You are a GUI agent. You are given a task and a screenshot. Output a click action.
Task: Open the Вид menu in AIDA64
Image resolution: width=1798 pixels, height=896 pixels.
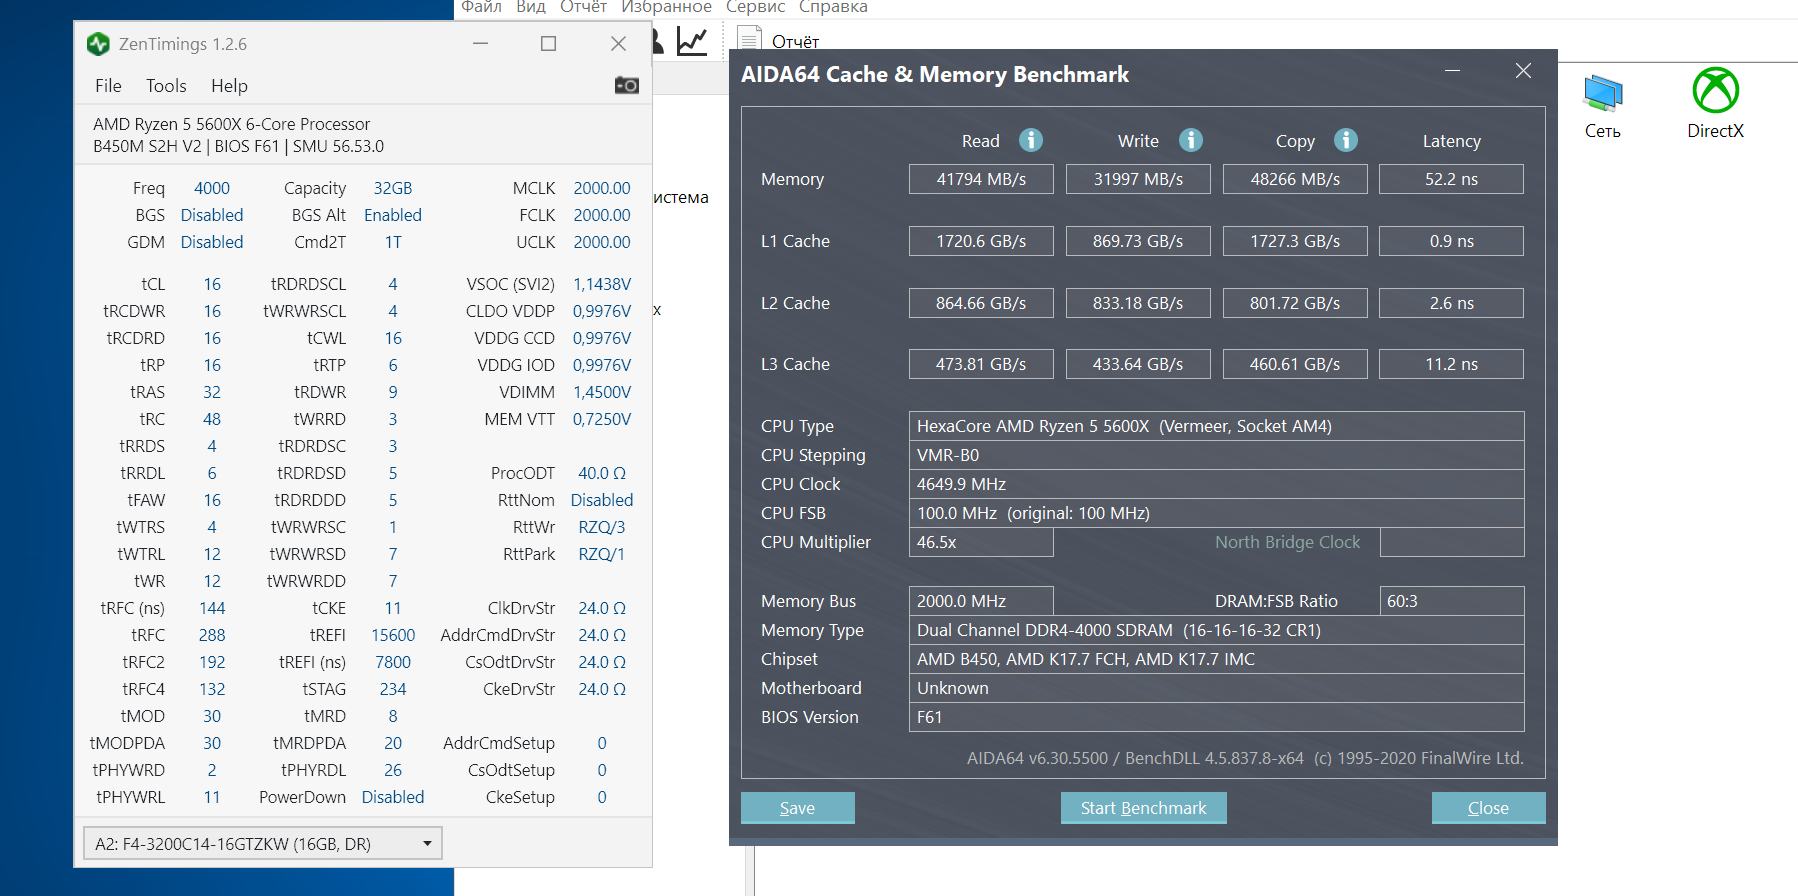point(531,7)
